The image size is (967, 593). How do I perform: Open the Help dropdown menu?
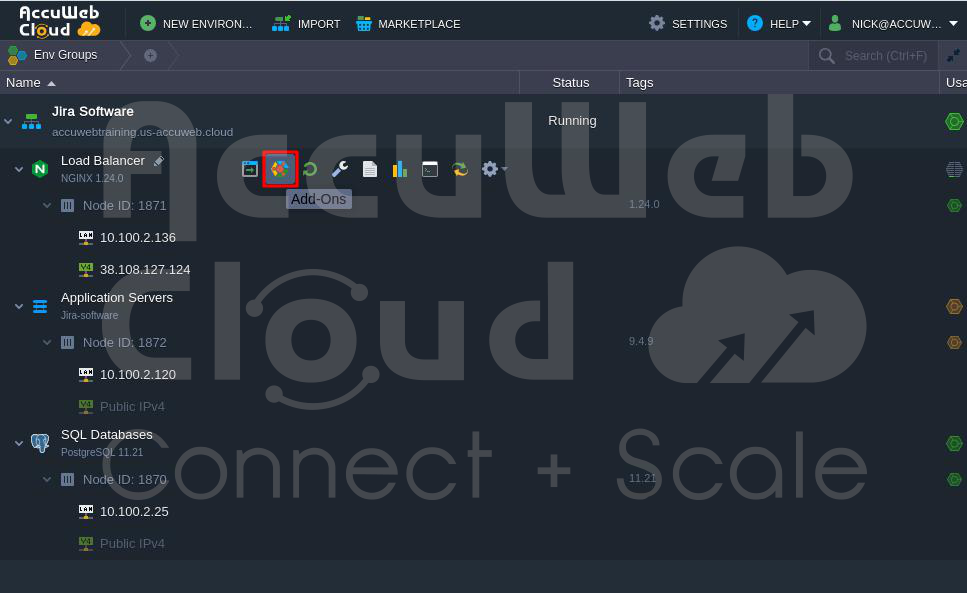779,23
